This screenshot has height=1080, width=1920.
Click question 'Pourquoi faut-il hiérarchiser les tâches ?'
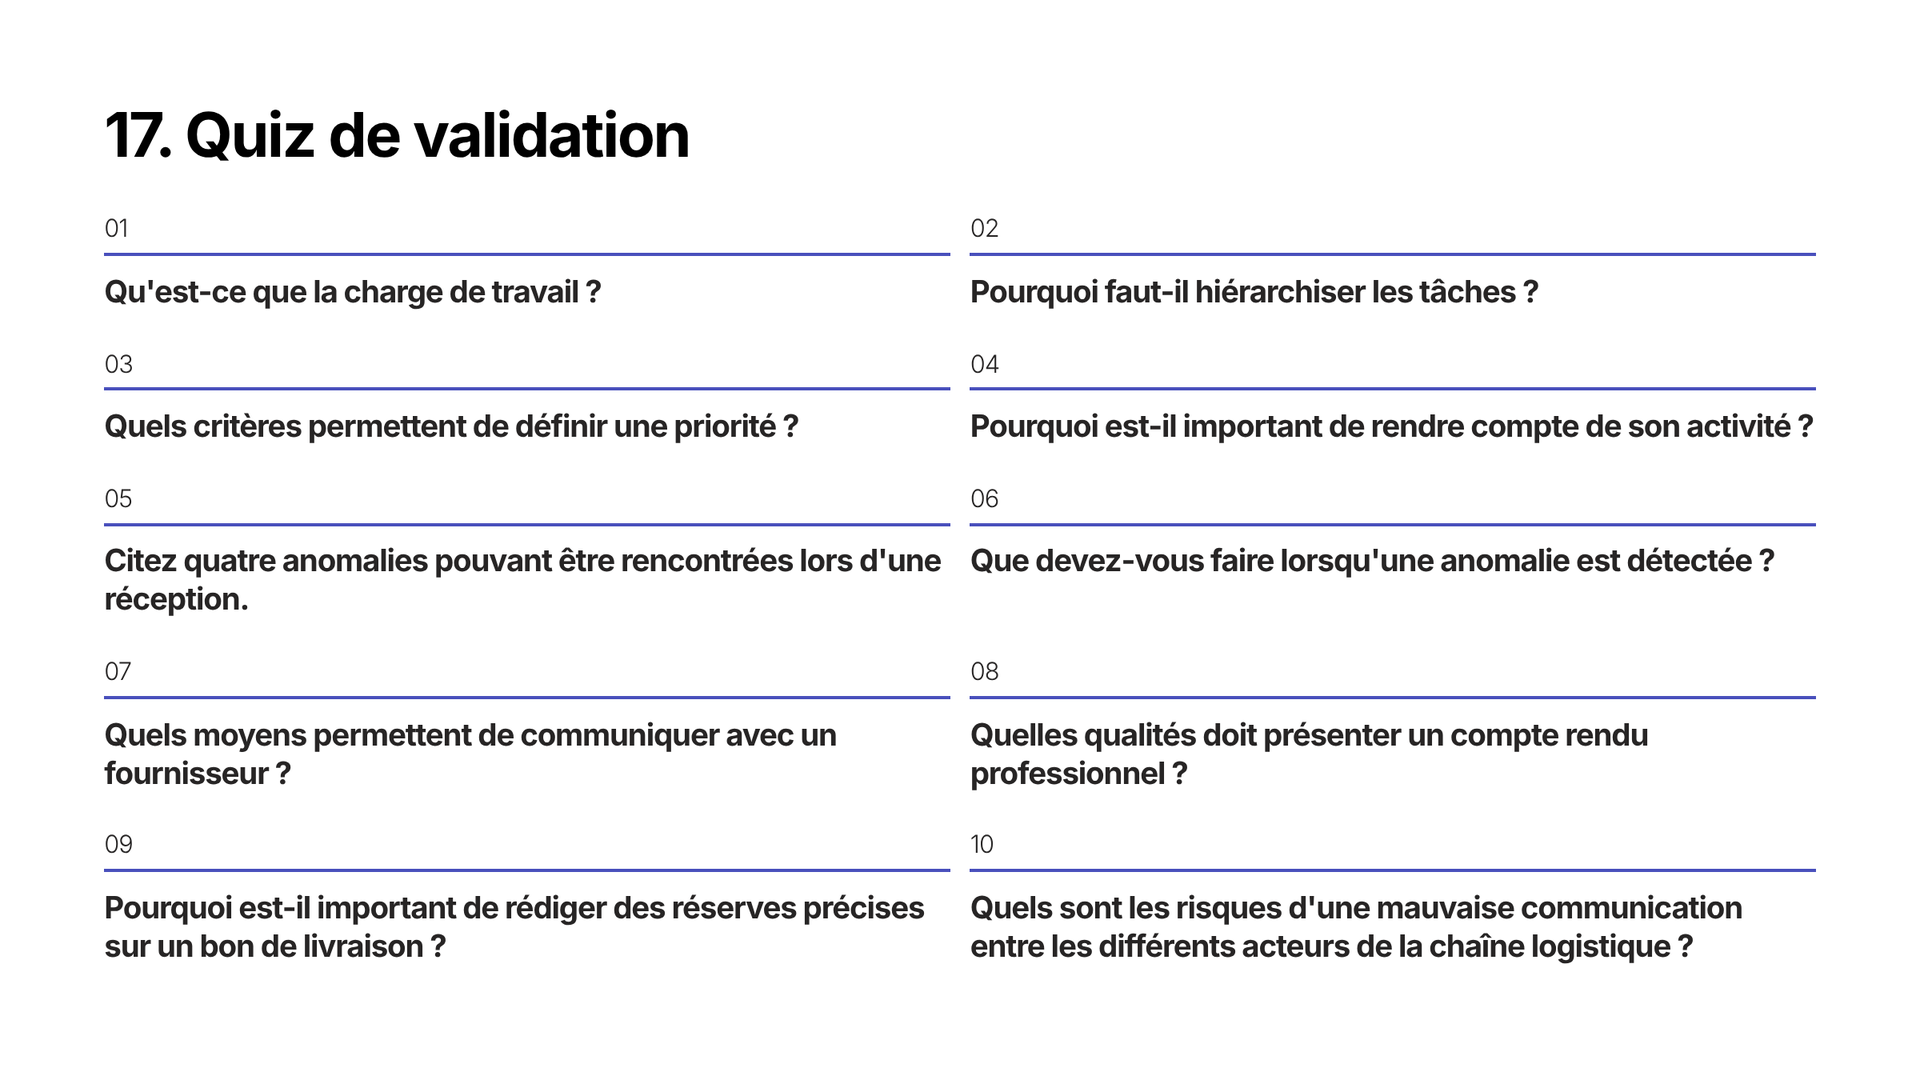pos(1254,292)
